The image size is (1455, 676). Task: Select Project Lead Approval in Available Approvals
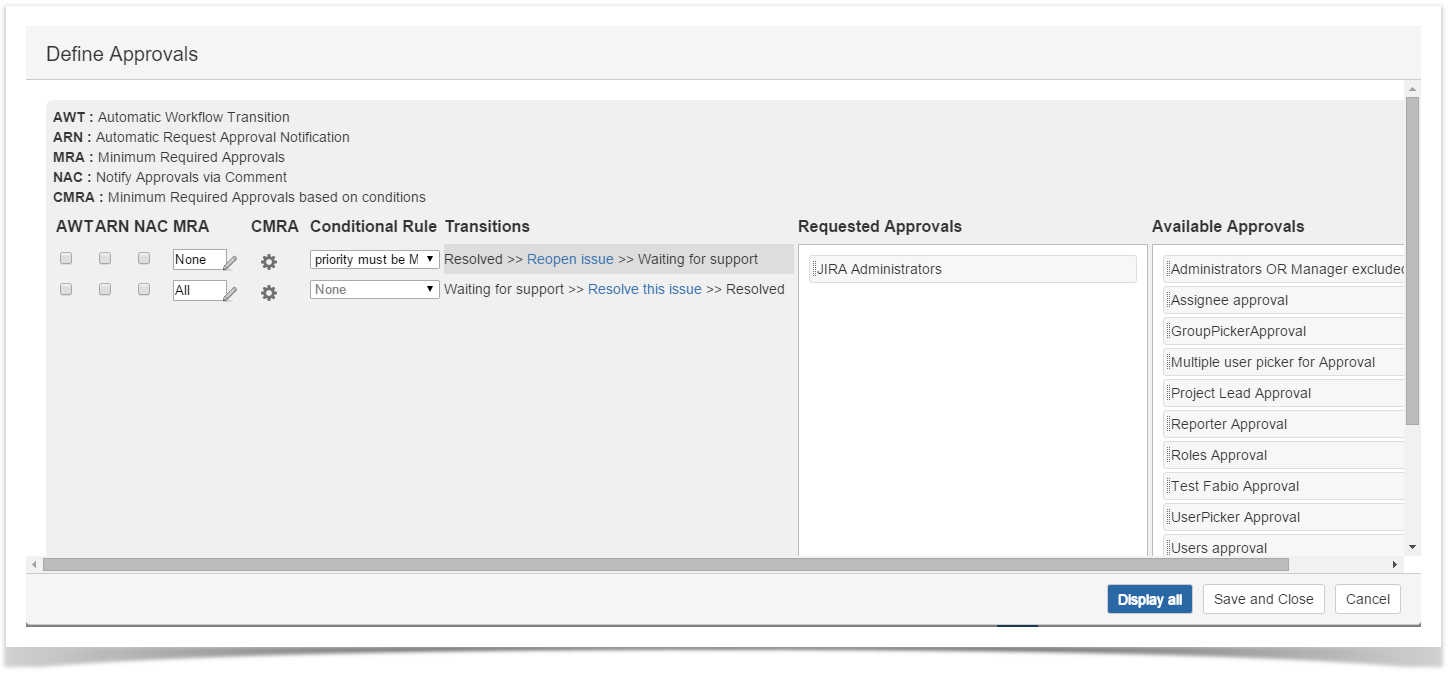click(x=1240, y=393)
